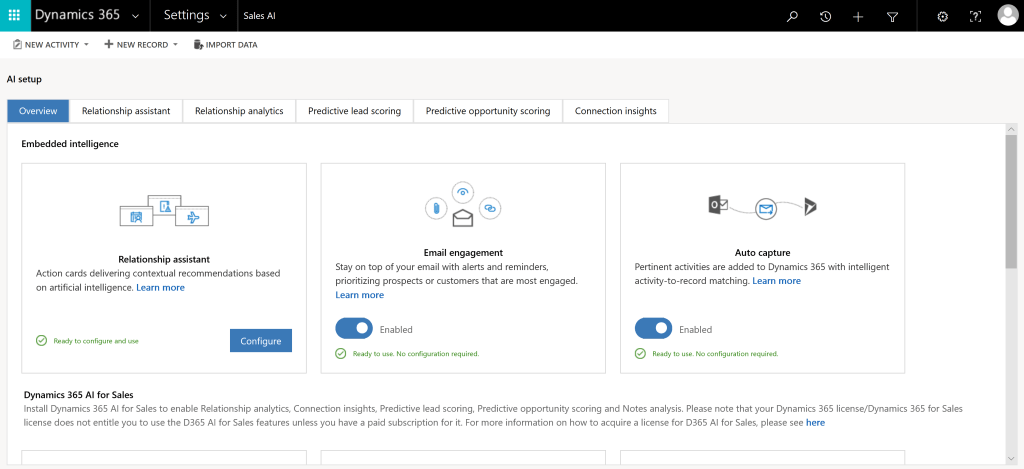Click 'Enabled' label in Auto capture card

(x=696, y=329)
